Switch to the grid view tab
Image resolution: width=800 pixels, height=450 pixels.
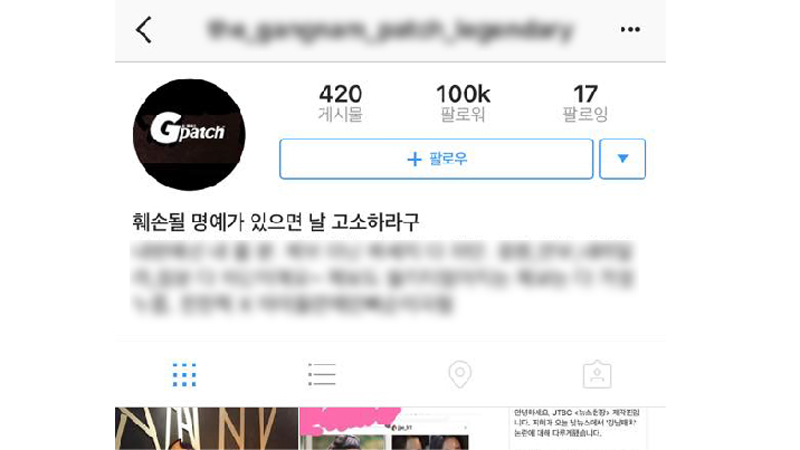(184, 375)
